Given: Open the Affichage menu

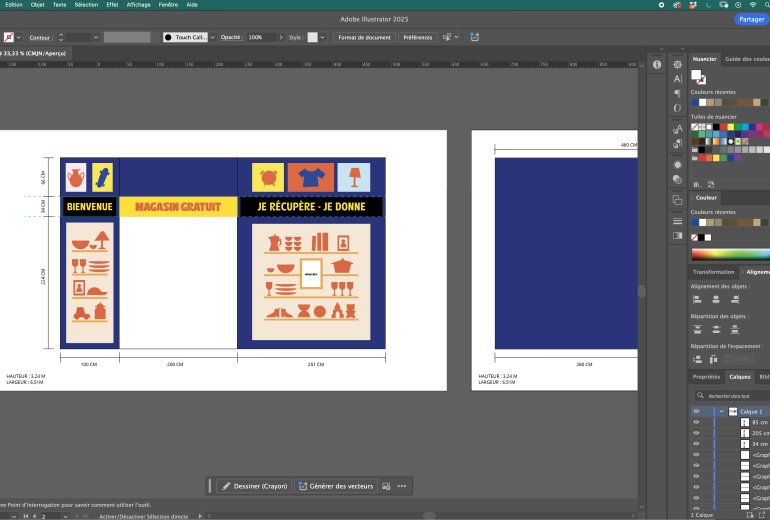Looking at the screenshot, I should tap(138, 4).
